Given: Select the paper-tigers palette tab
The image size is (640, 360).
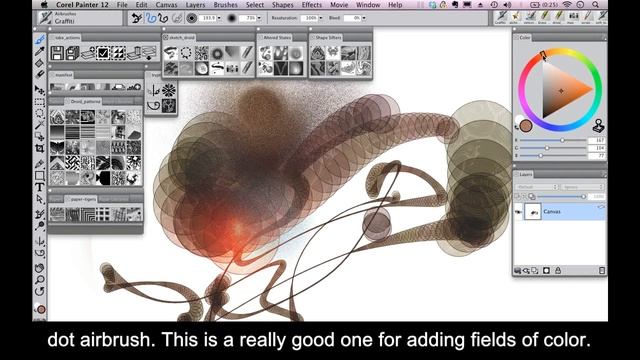Looking at the screenshot, I should 82,200.
